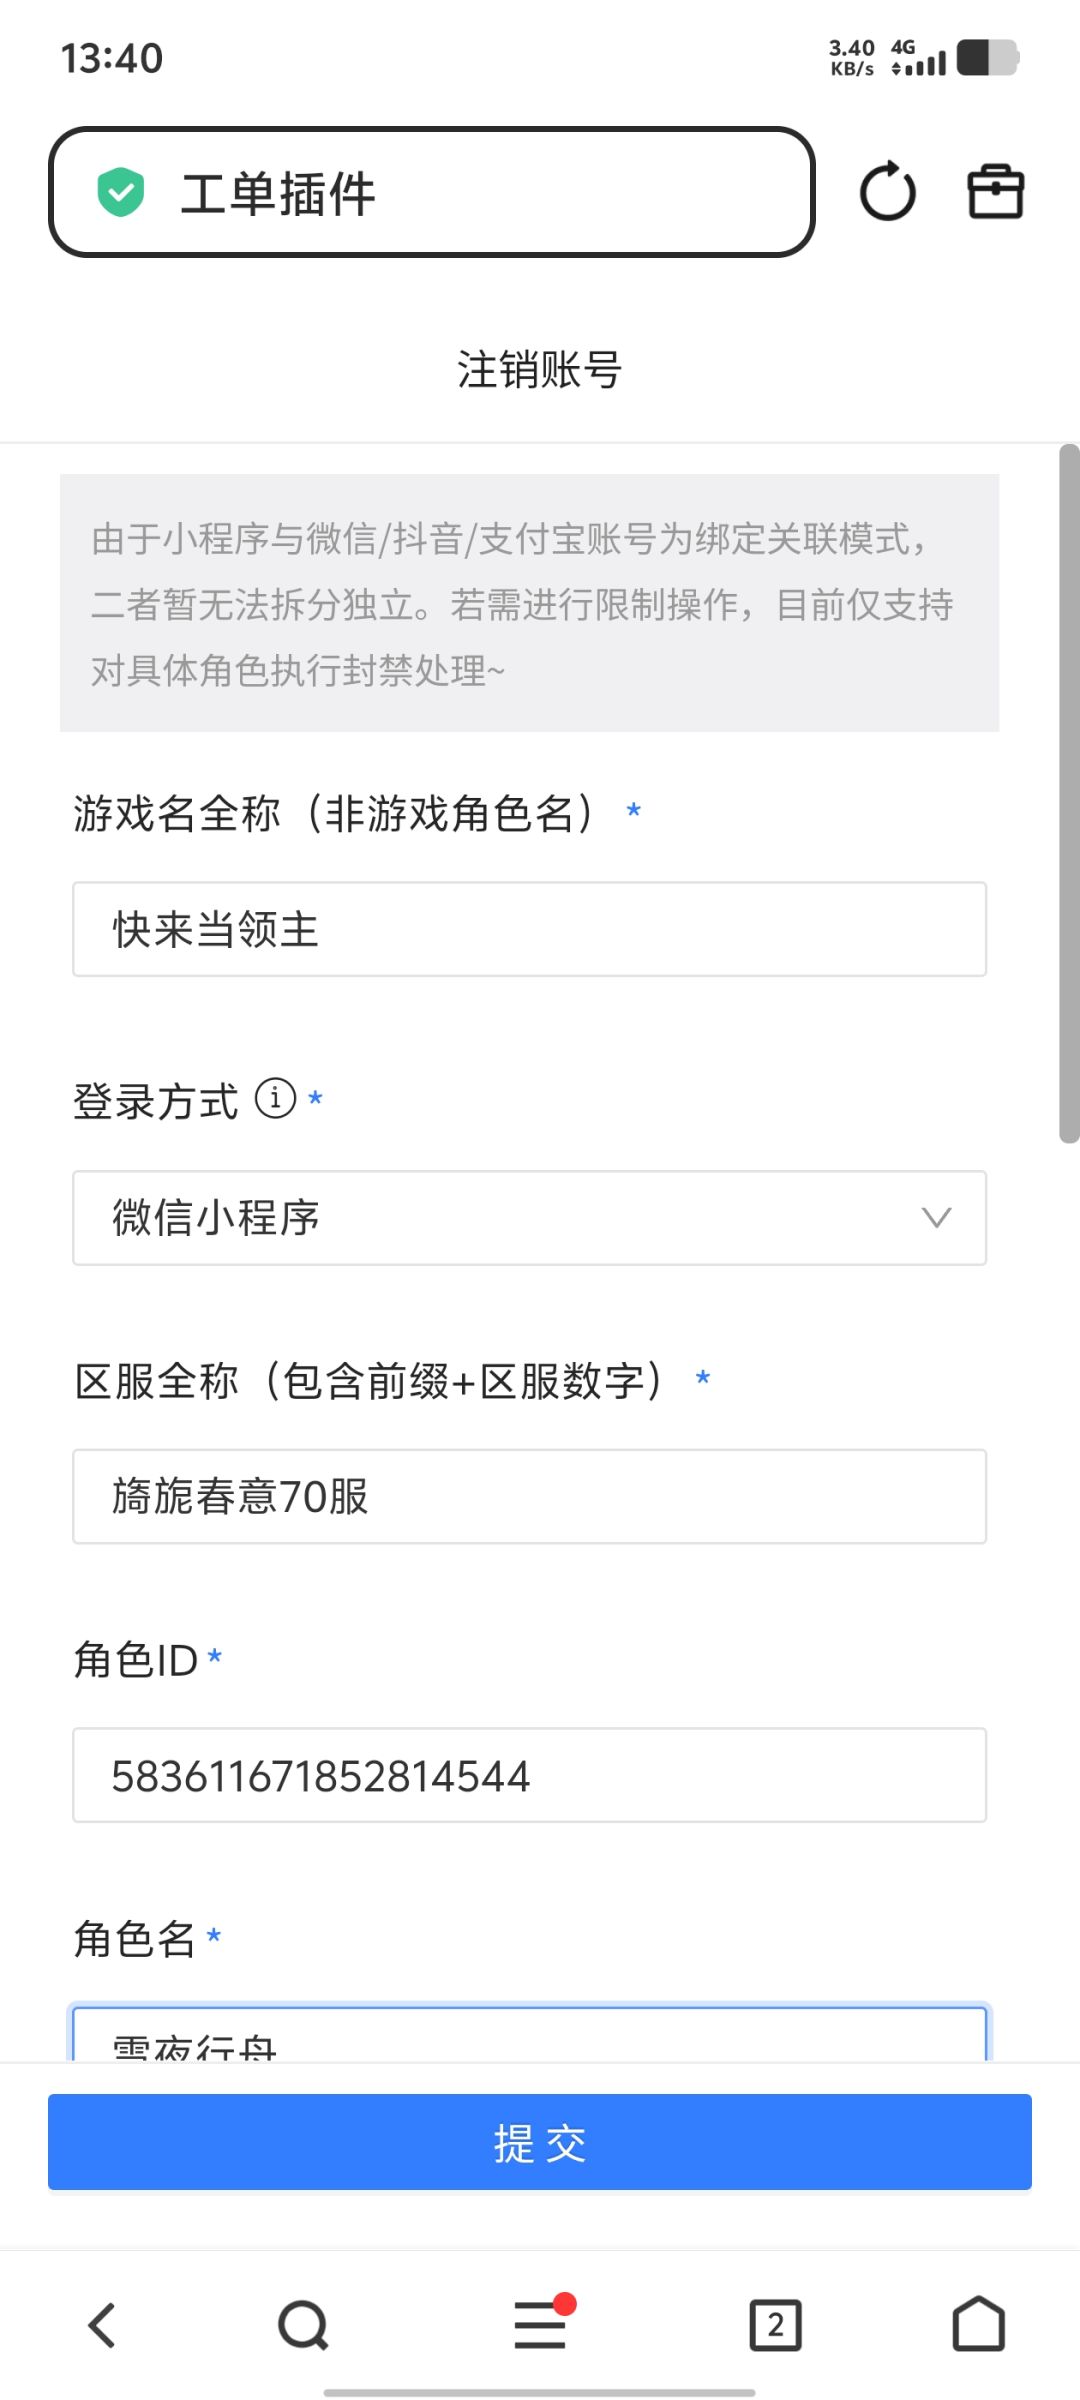The image size is (1080, 2400).
Task: Tap the gray binding notice box
Action: pos(529,603)
